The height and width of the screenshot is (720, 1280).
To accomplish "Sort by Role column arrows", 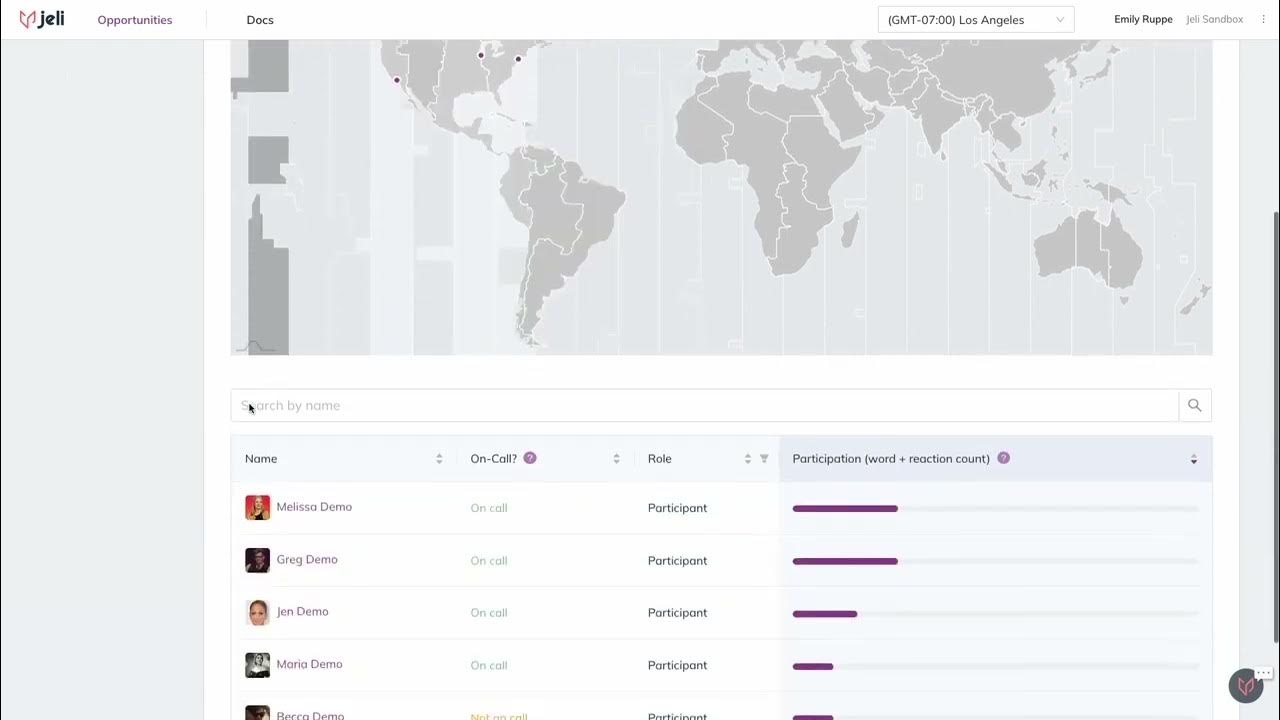I will tap(747, 459).
